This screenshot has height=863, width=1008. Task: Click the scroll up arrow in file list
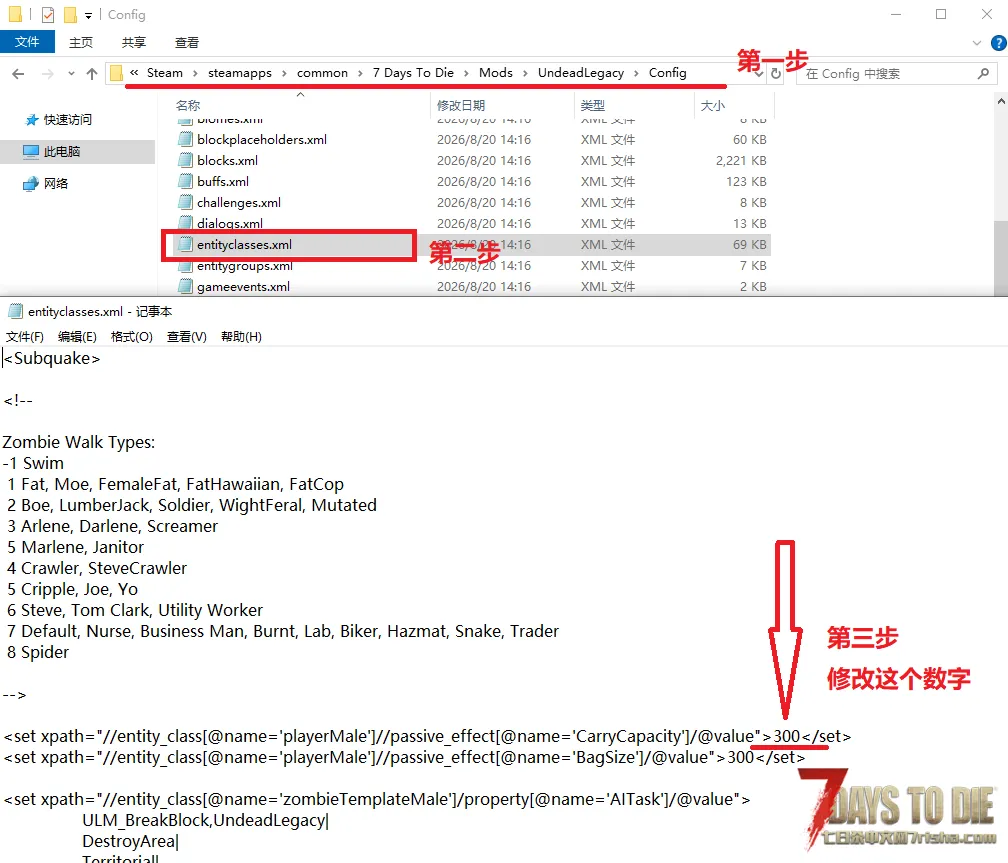[x=1001, y=102]
